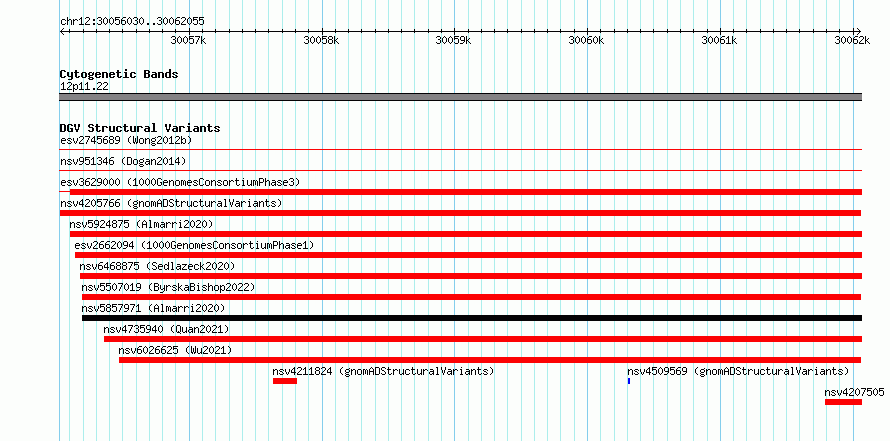This screenshot has width=890, height=441.
Task: Click the 12p11.22 band label
Action: coord(85,87)
